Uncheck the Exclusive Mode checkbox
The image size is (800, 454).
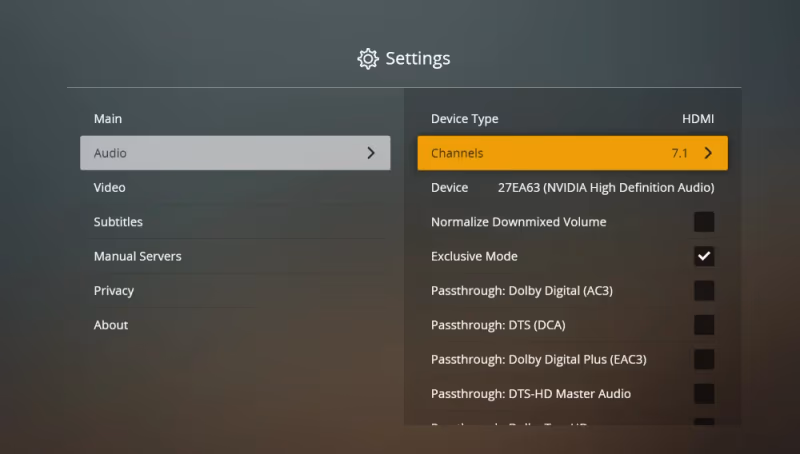point(704,256)
